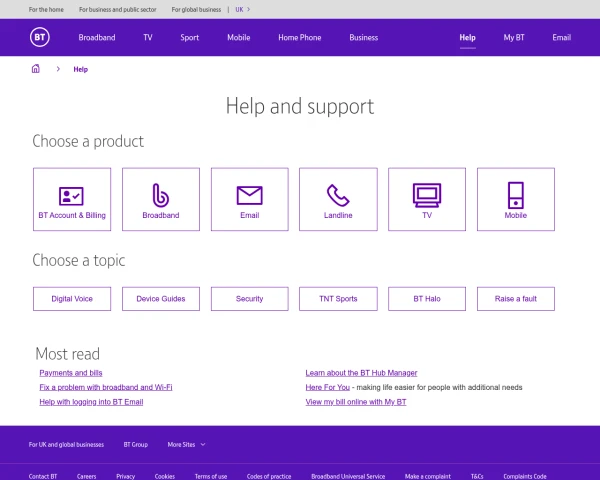The height and width of the screenshot is (480, 600).
Task: Select the Broadband product tile
Action: (x=161, y=199)
